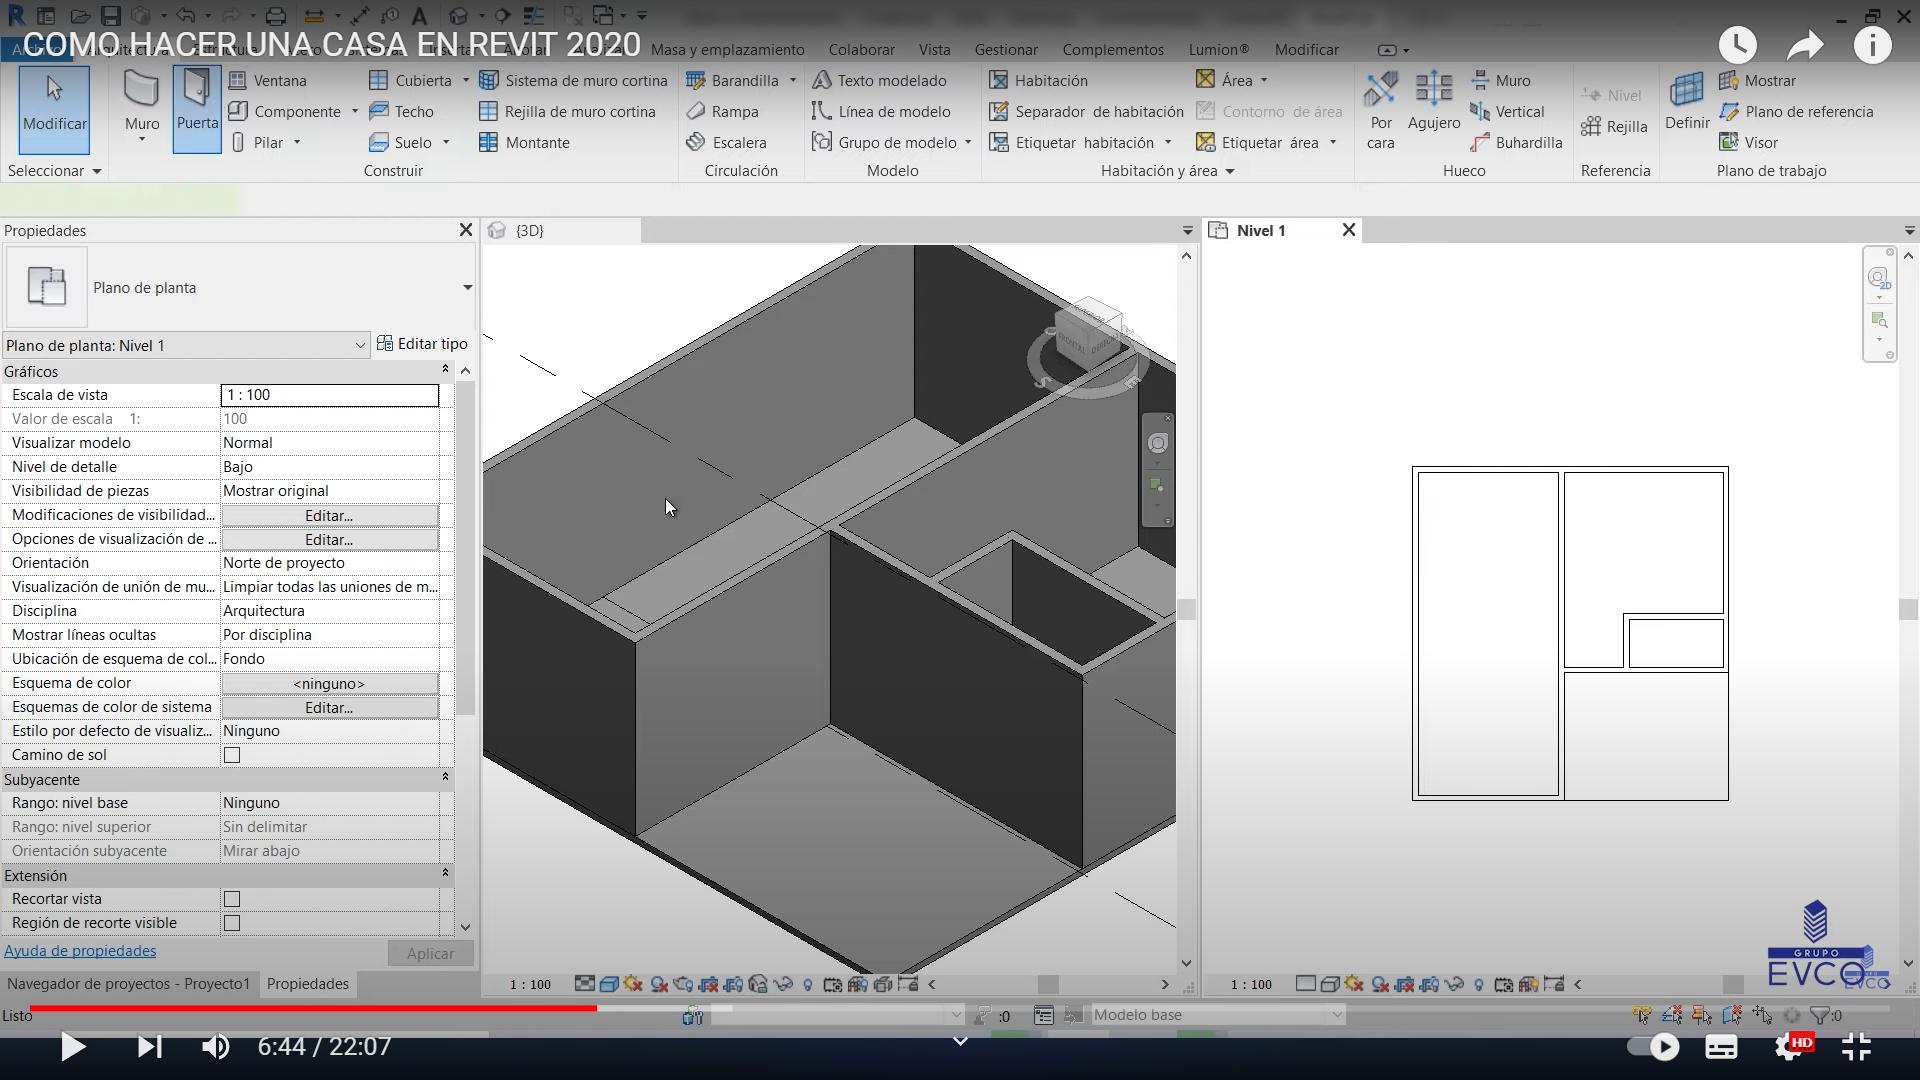The image size is (1920, 1080).
Task: Expand the Suelo floor dropdown arrow
Action: point(446,143)
